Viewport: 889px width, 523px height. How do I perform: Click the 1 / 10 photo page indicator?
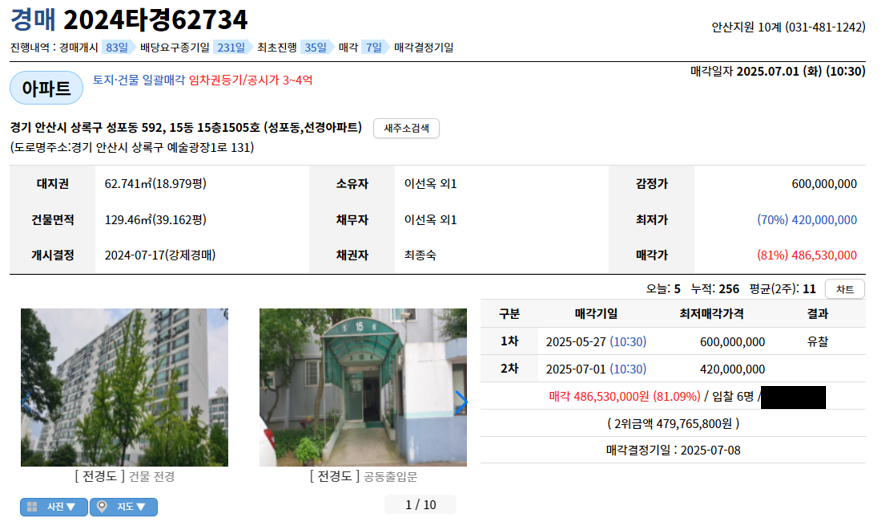click(421, 505)
